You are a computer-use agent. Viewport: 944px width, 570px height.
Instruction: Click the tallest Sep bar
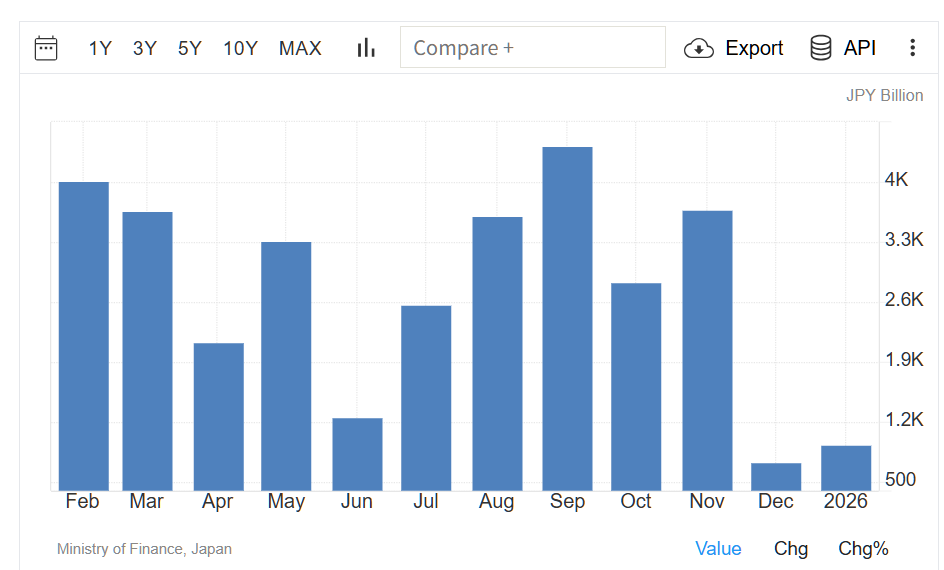click(567, 318)
